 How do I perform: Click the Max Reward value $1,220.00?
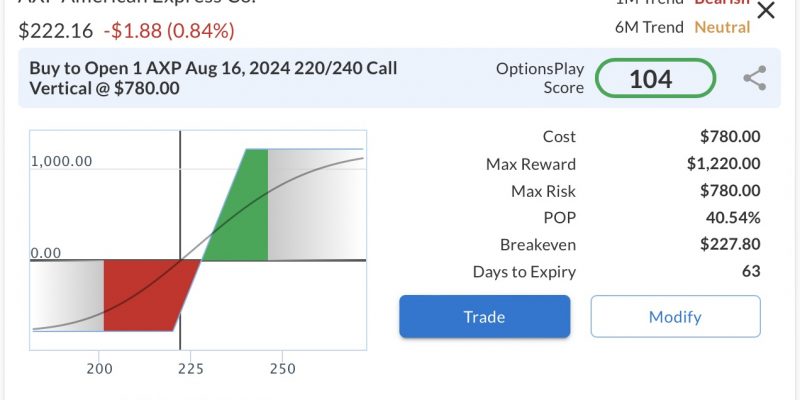tap(723, 164)
